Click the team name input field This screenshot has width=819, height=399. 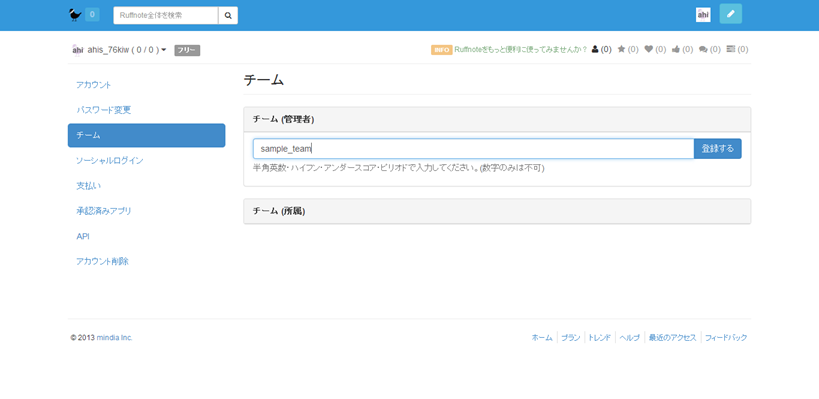[x=473, y=148]
